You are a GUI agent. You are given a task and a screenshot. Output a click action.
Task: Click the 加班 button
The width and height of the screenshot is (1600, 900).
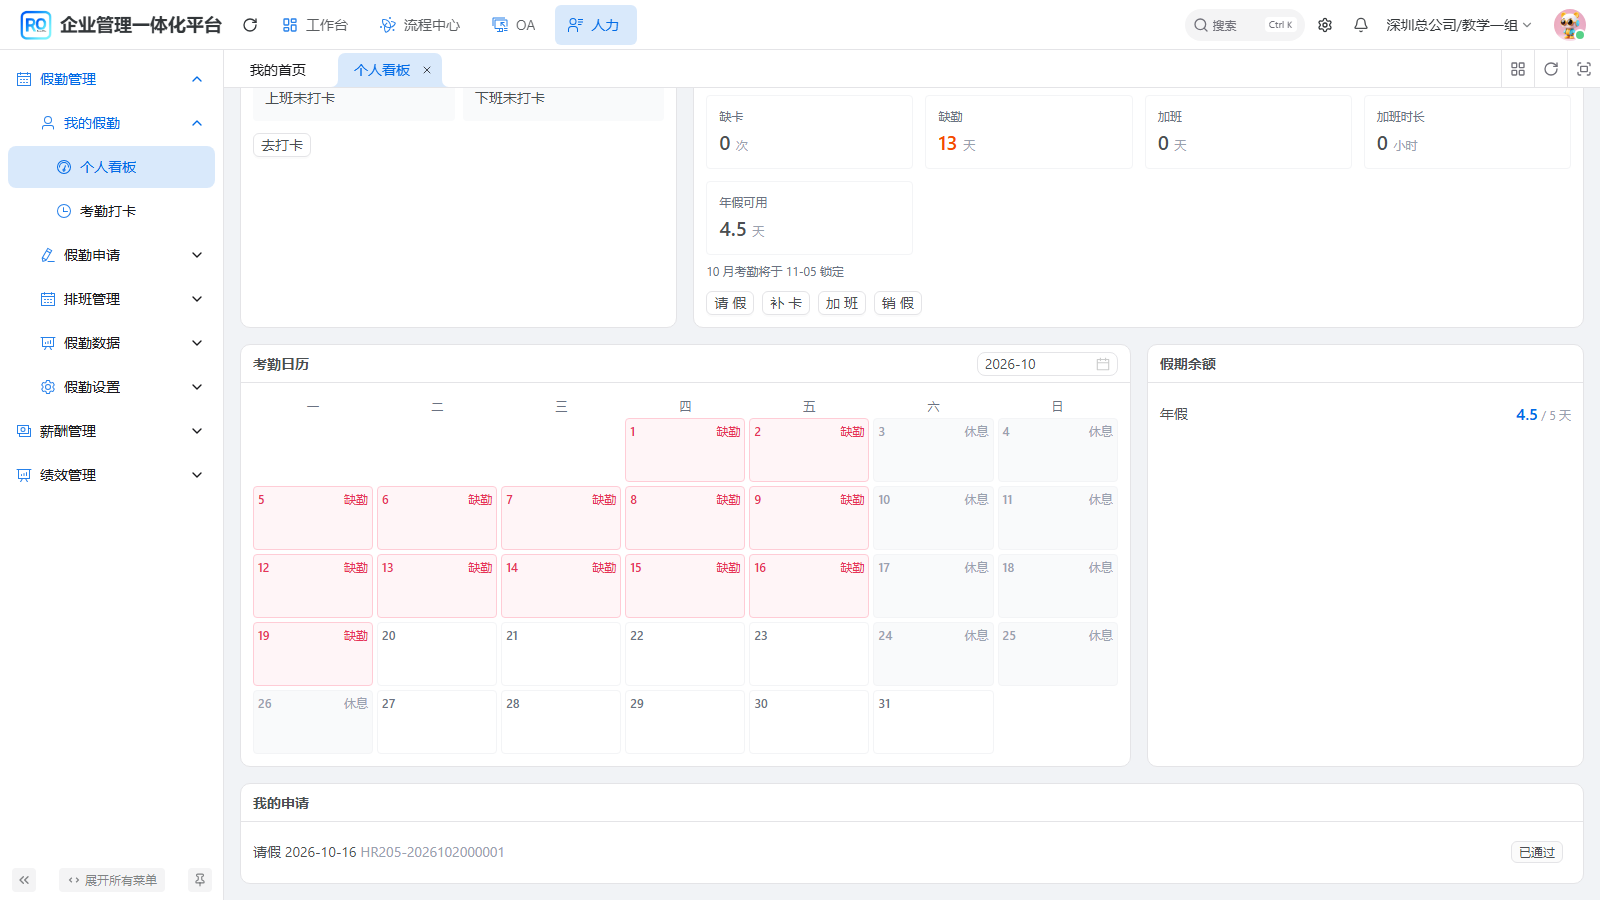(842, 303)
